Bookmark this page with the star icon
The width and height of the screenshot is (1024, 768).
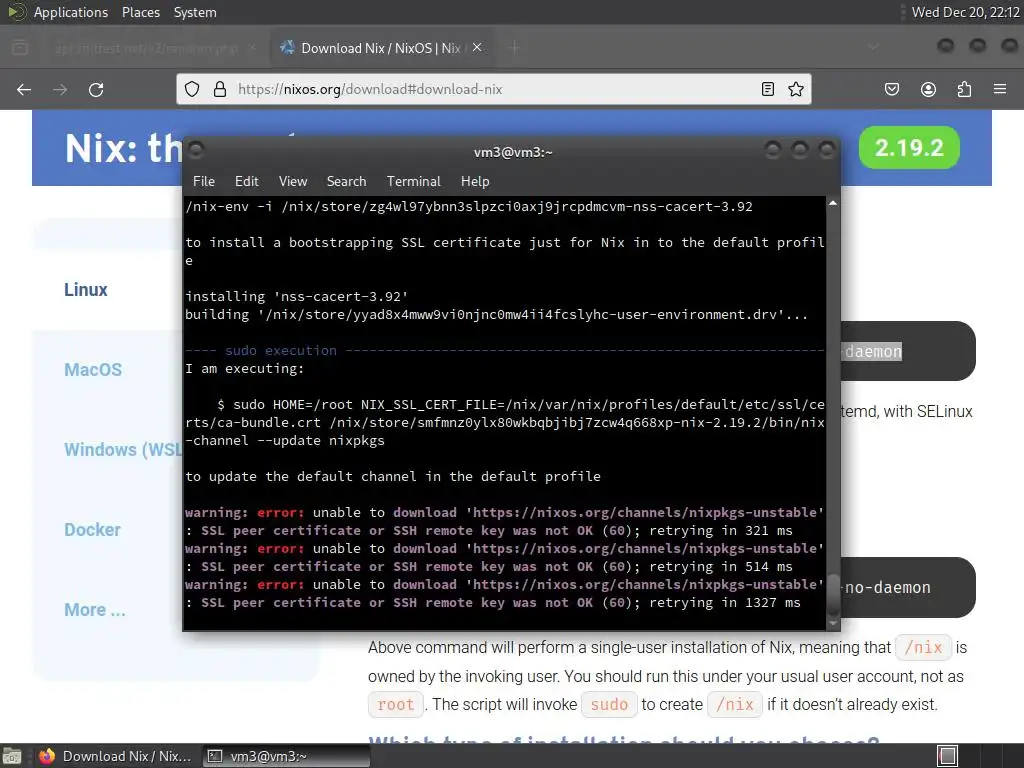click(795, 89)
